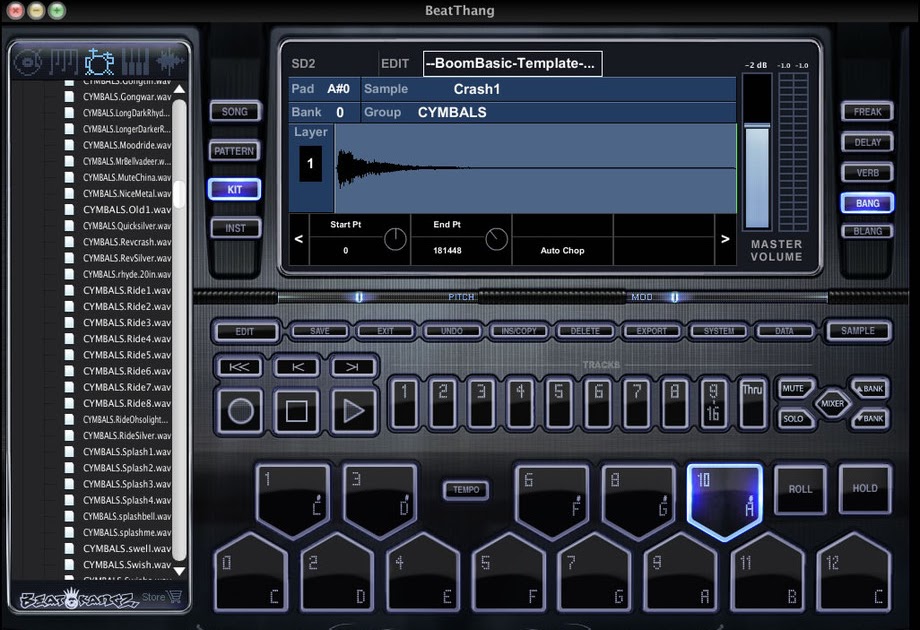Click the Thru track button
920x630 pixels.
[752, 404]
